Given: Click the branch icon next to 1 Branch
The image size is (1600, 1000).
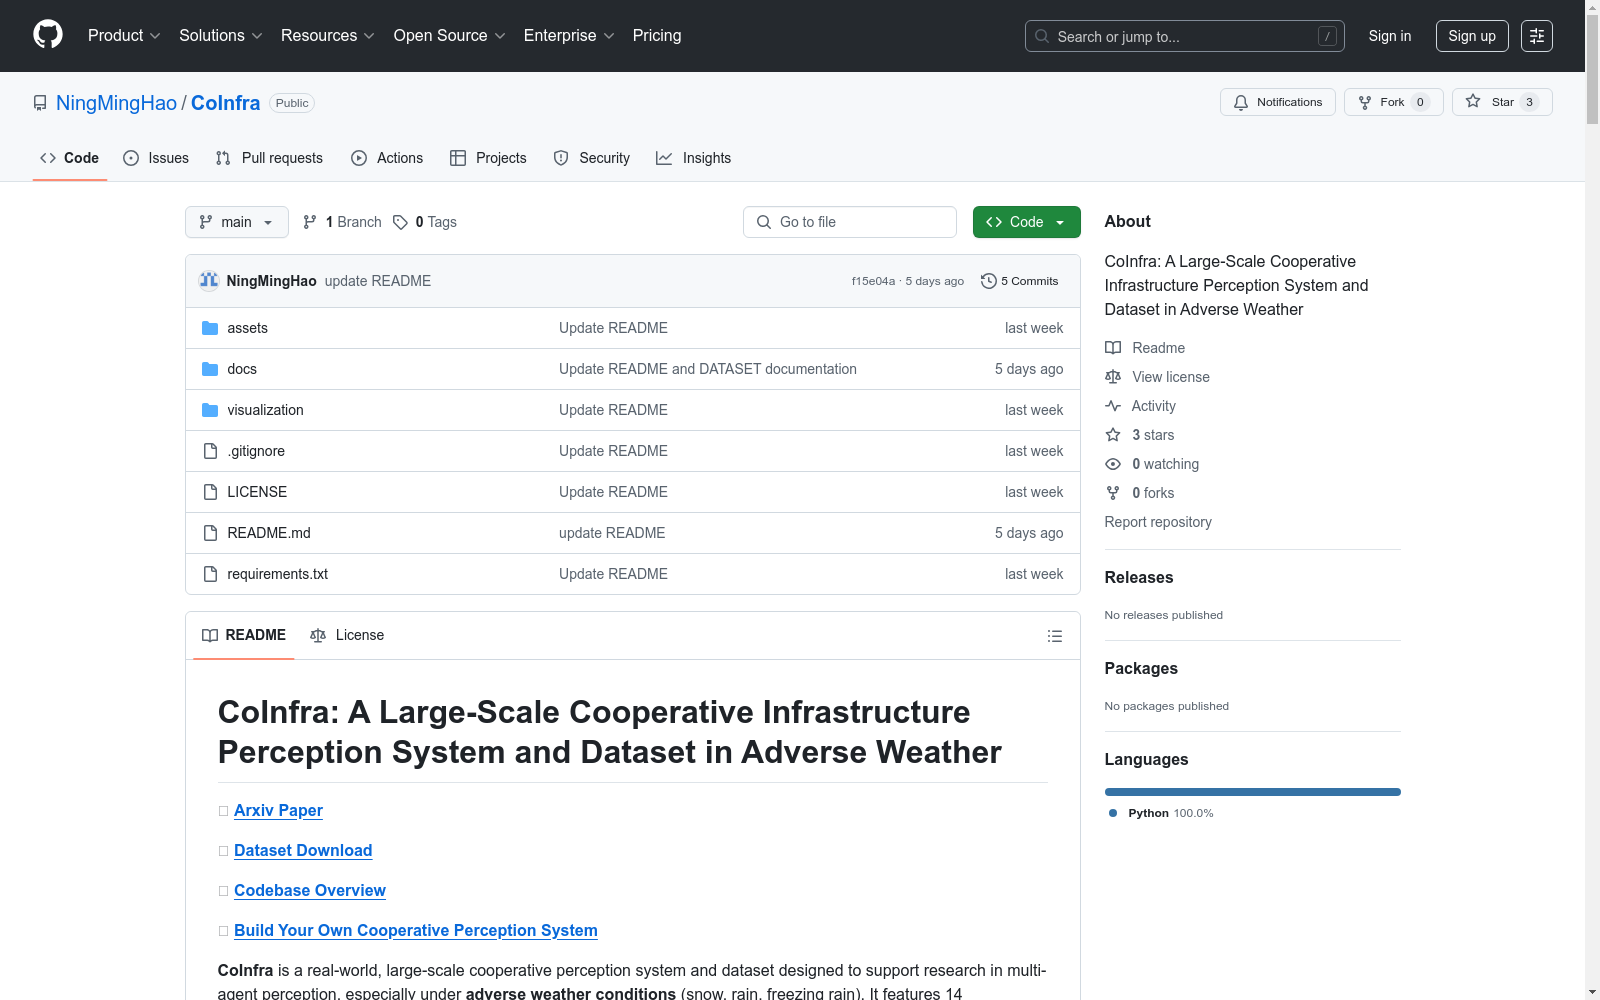Looking at the screenshot, I should coord(310,222).
